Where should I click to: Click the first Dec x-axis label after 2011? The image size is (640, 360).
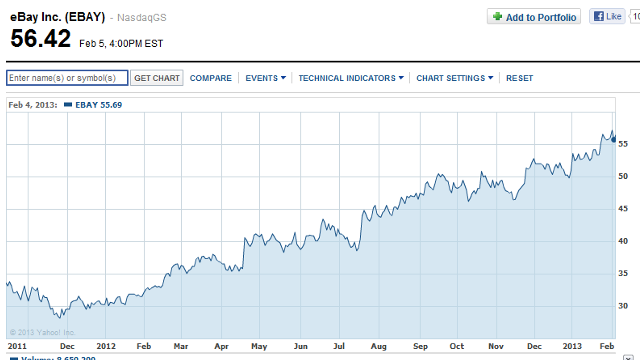[67, 346]
